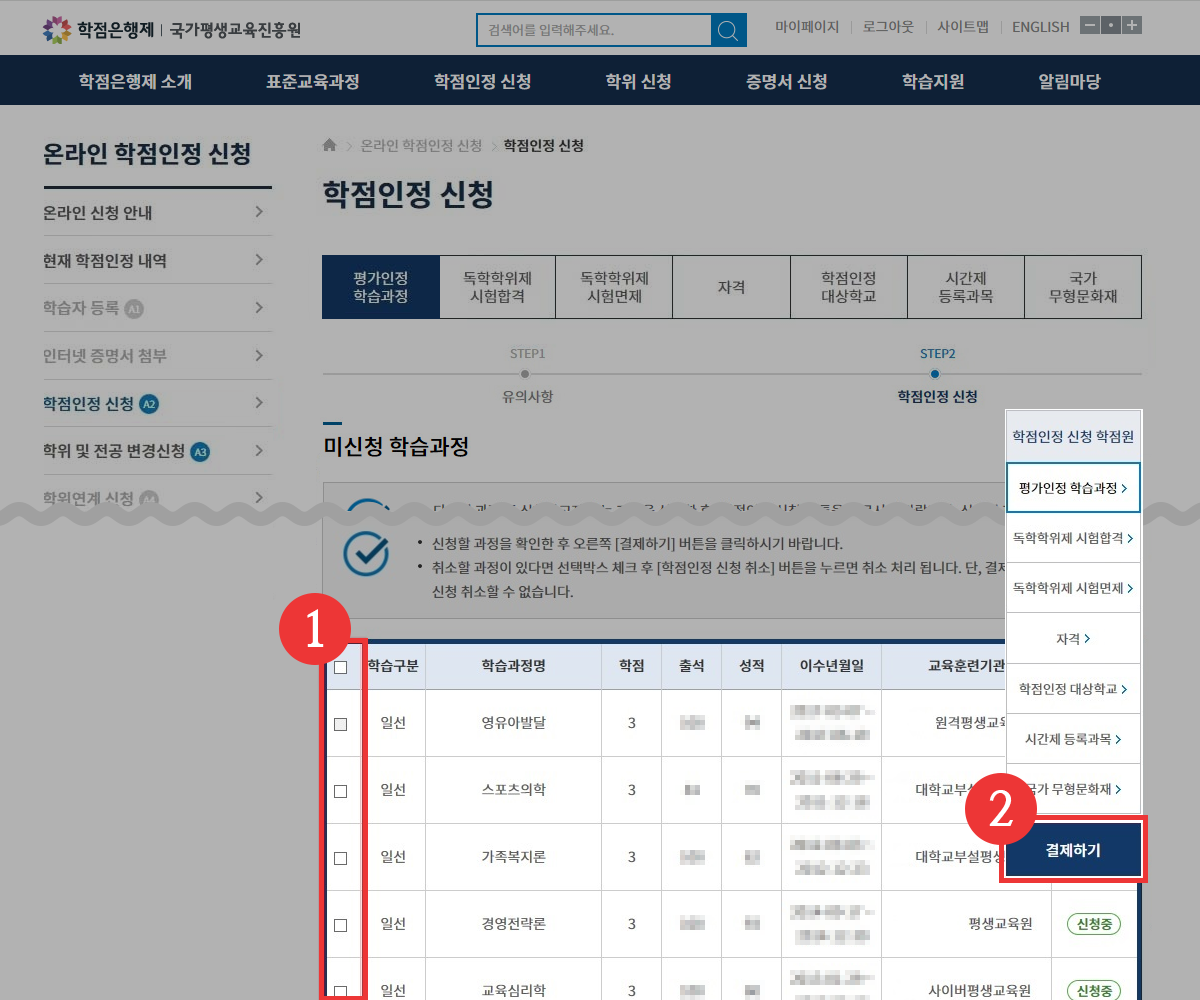The image size is (1200, 1000).
Task: Toggle the select-all checkbox in table header
Action: click(340, 668)
